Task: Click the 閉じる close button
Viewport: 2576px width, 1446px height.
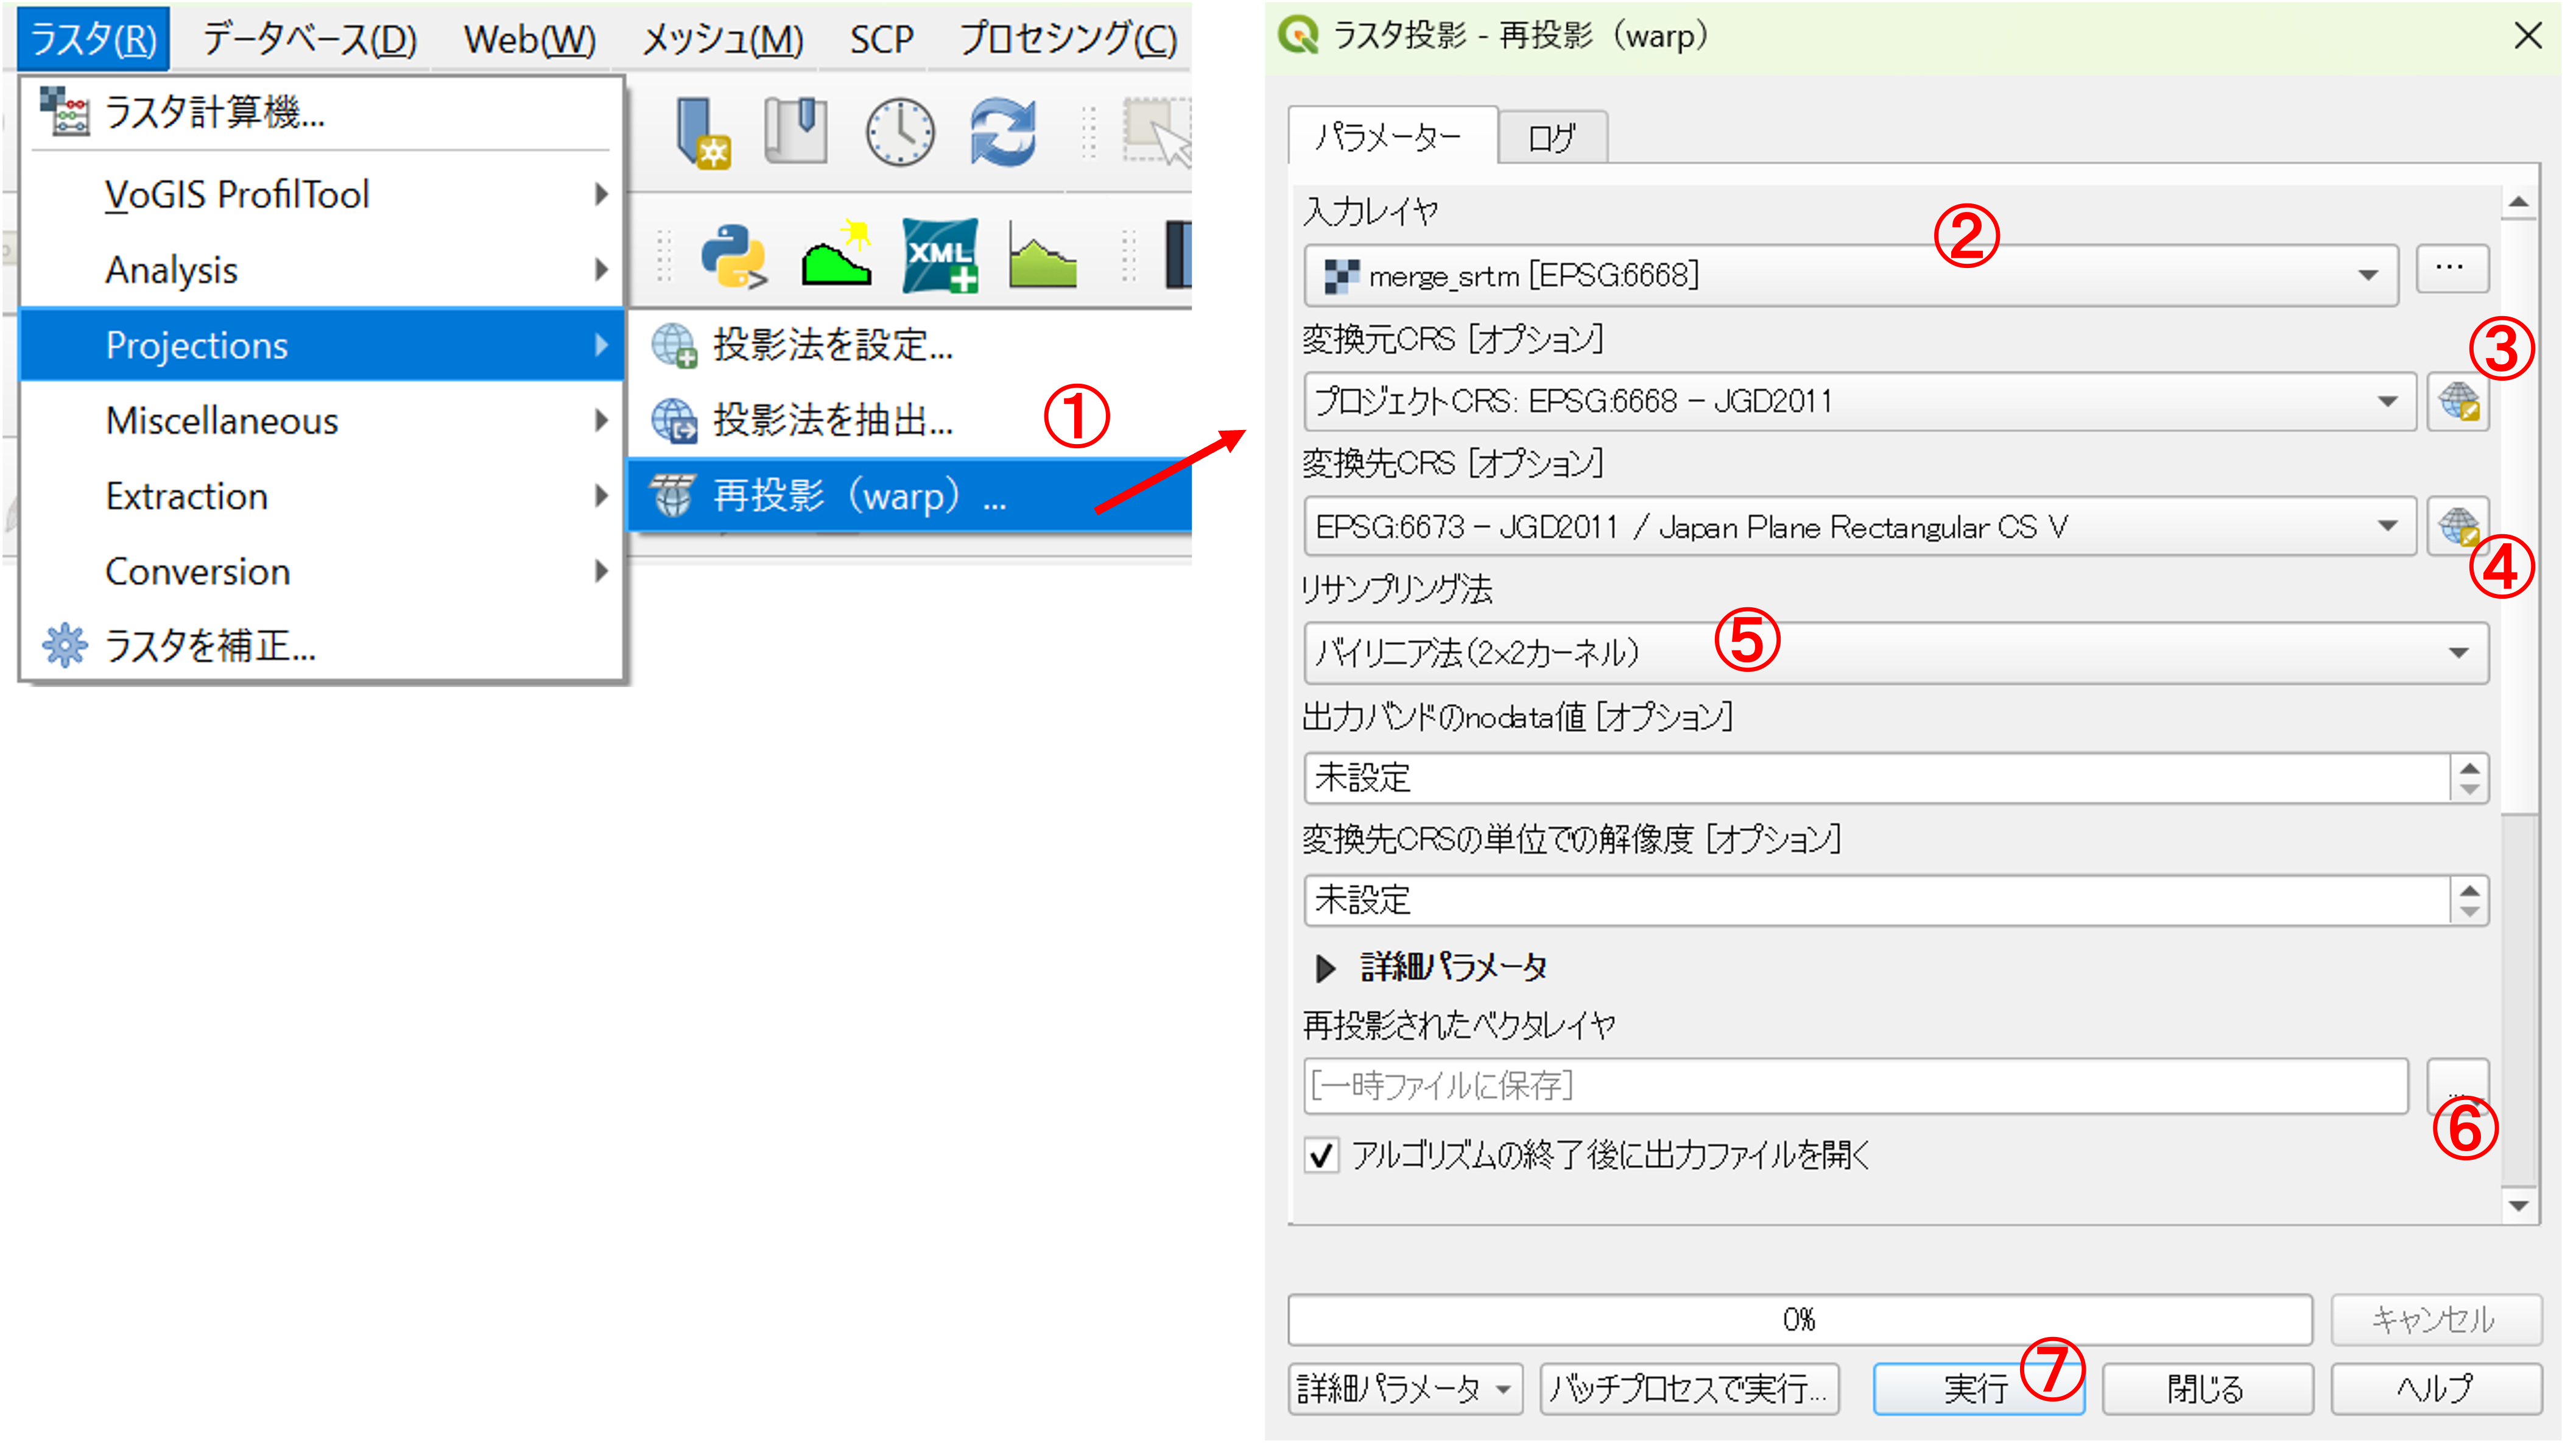Action: click(2207, 1388)
